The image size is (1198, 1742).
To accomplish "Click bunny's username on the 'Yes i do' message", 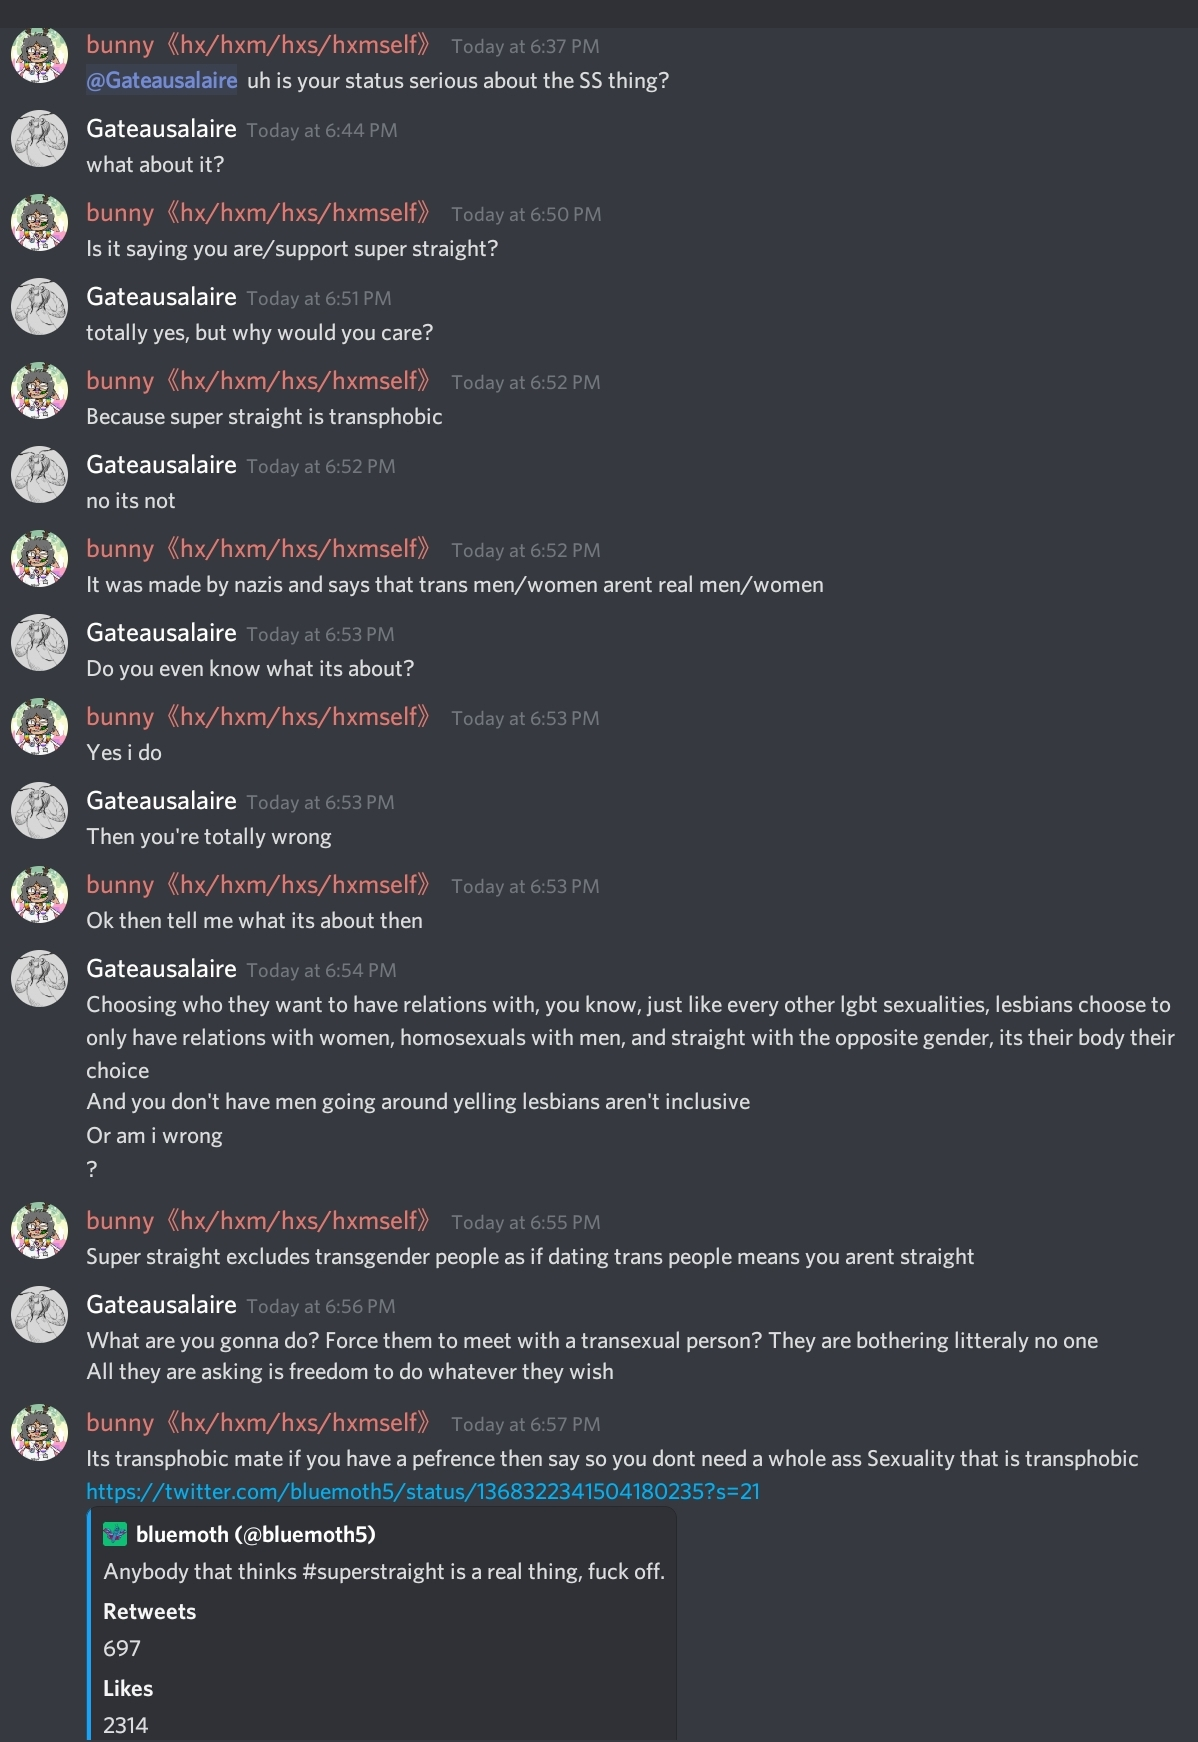I will coord(258,717).
